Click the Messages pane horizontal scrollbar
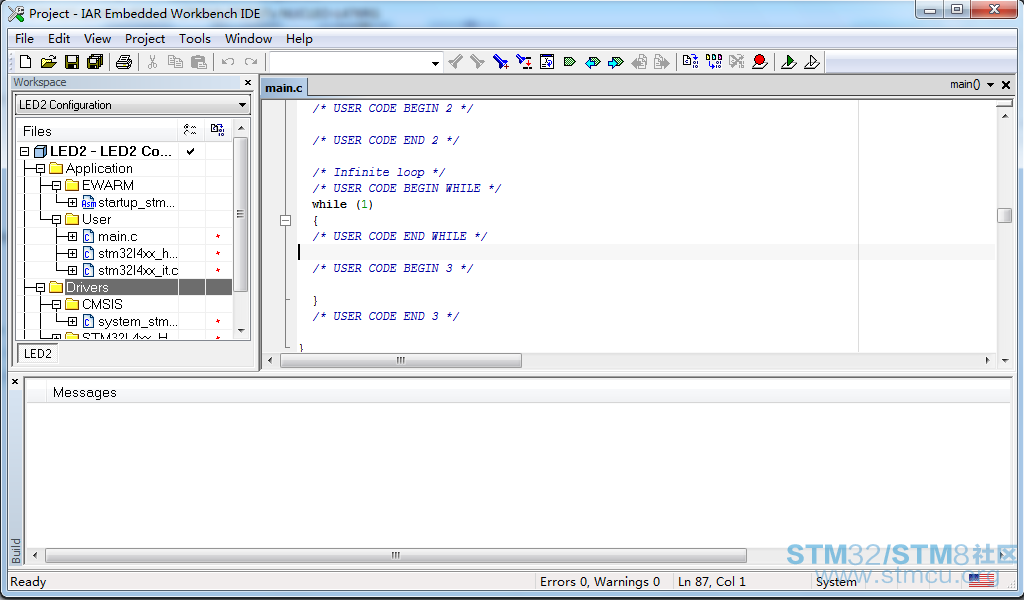The height and width of the screenshot is (600, 1024). click(396, 556)
